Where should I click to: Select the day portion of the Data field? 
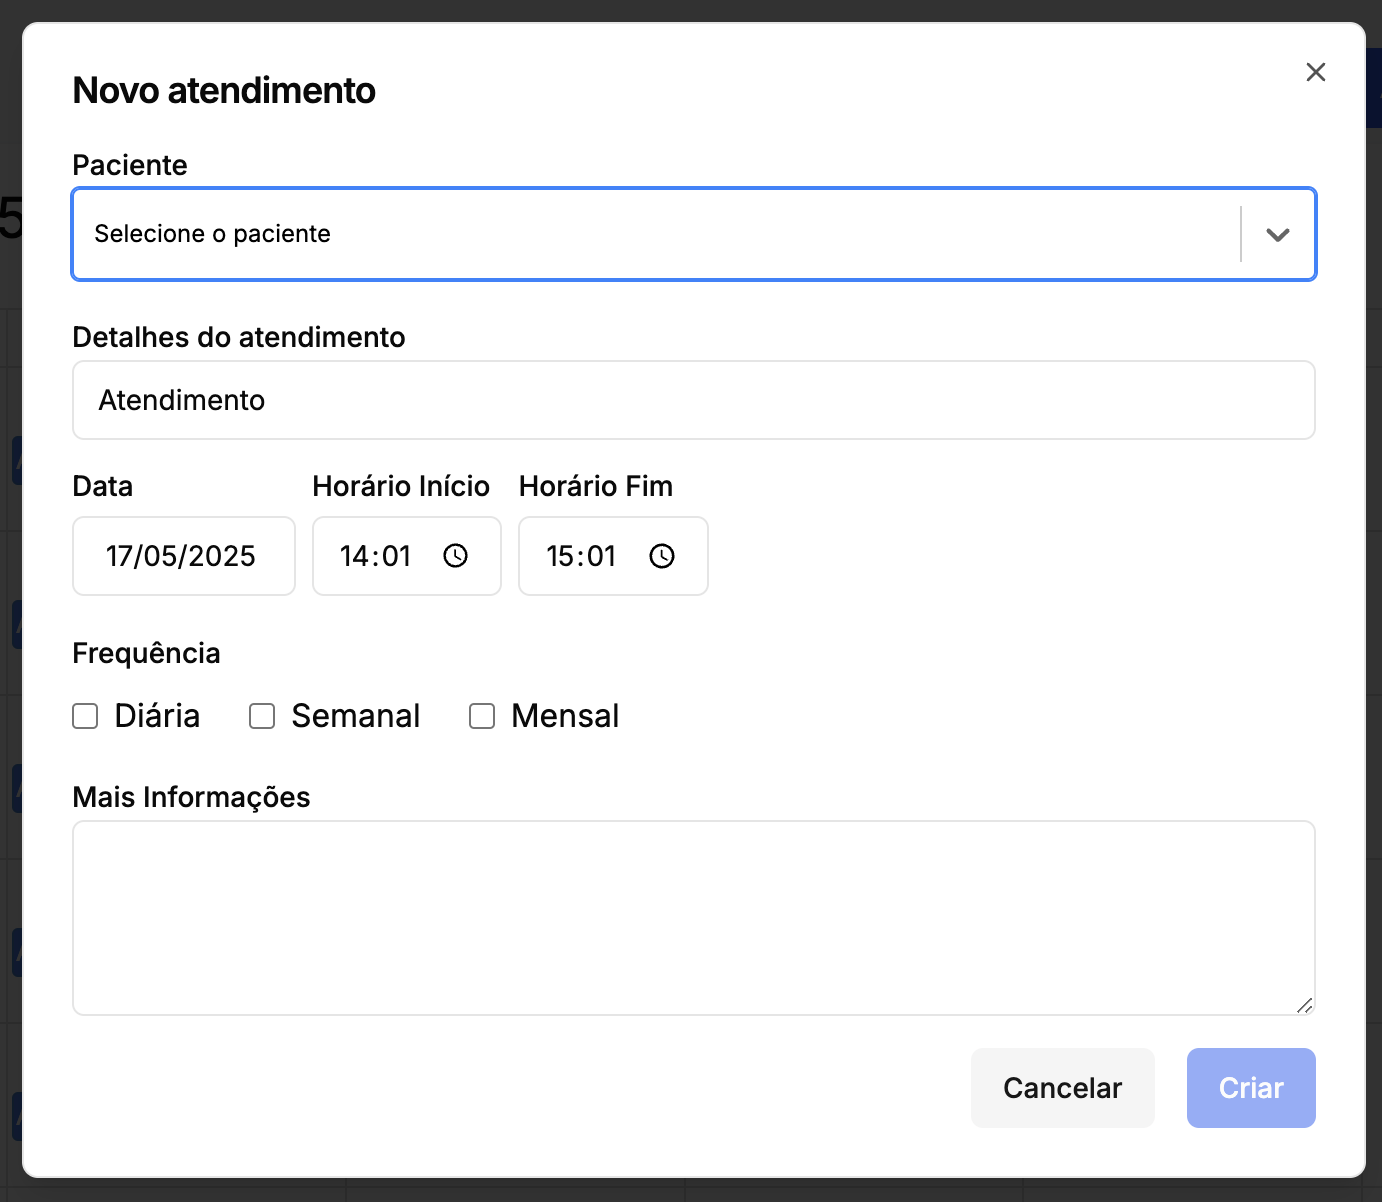click(120, 556)
